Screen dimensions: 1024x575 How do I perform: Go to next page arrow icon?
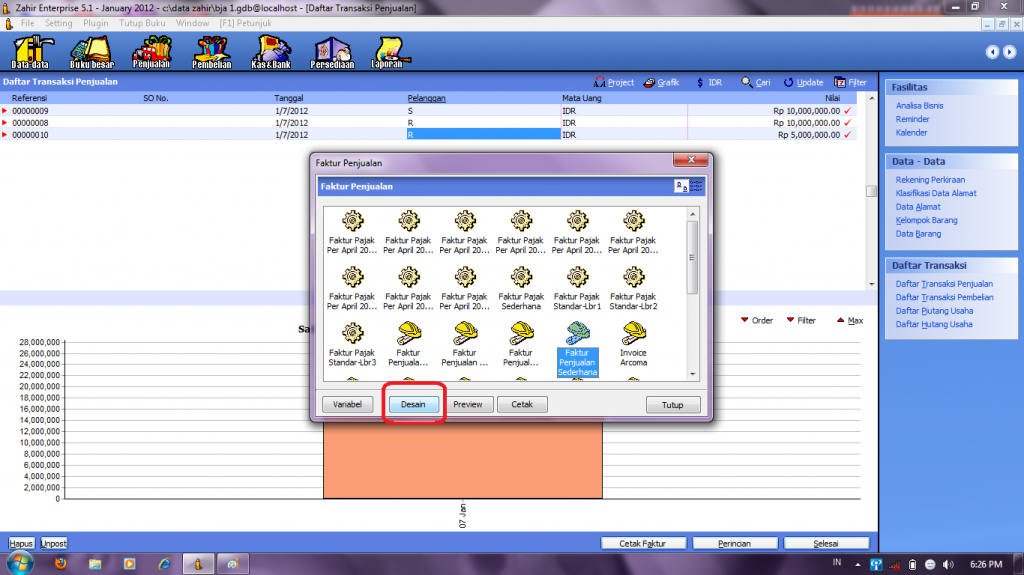pyautogui.click(x=1010, y=52)
